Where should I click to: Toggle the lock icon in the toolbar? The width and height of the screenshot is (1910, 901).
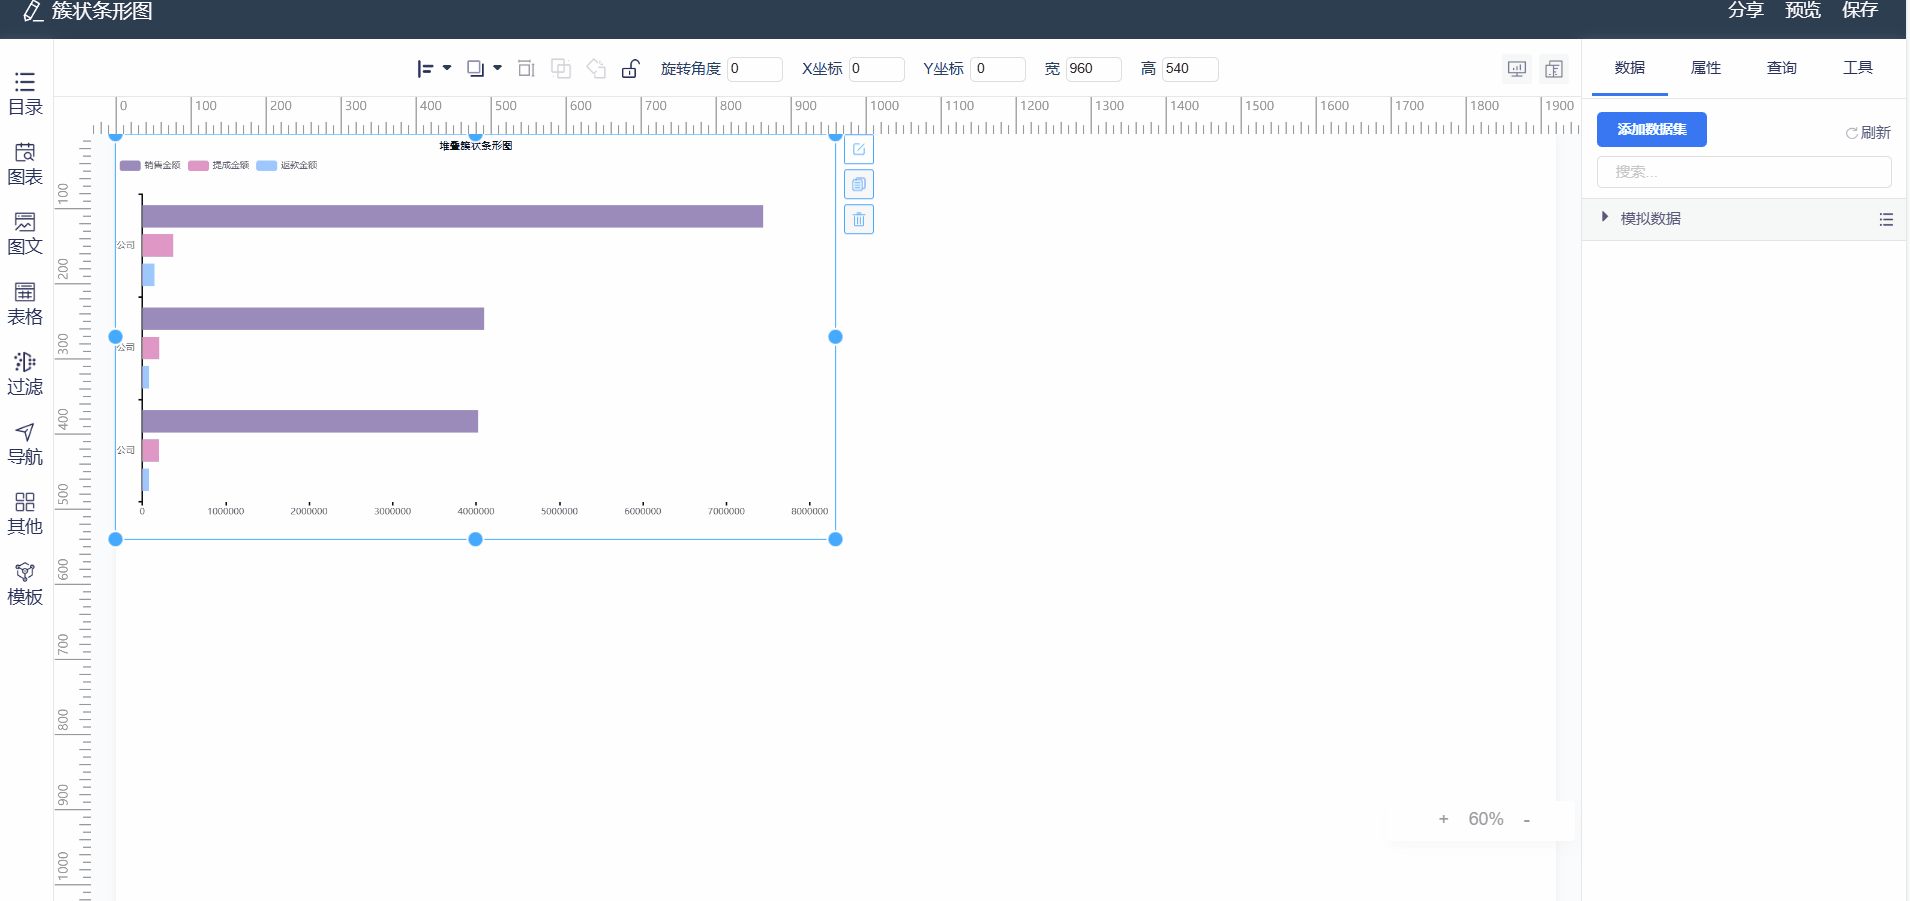(630, 68)
